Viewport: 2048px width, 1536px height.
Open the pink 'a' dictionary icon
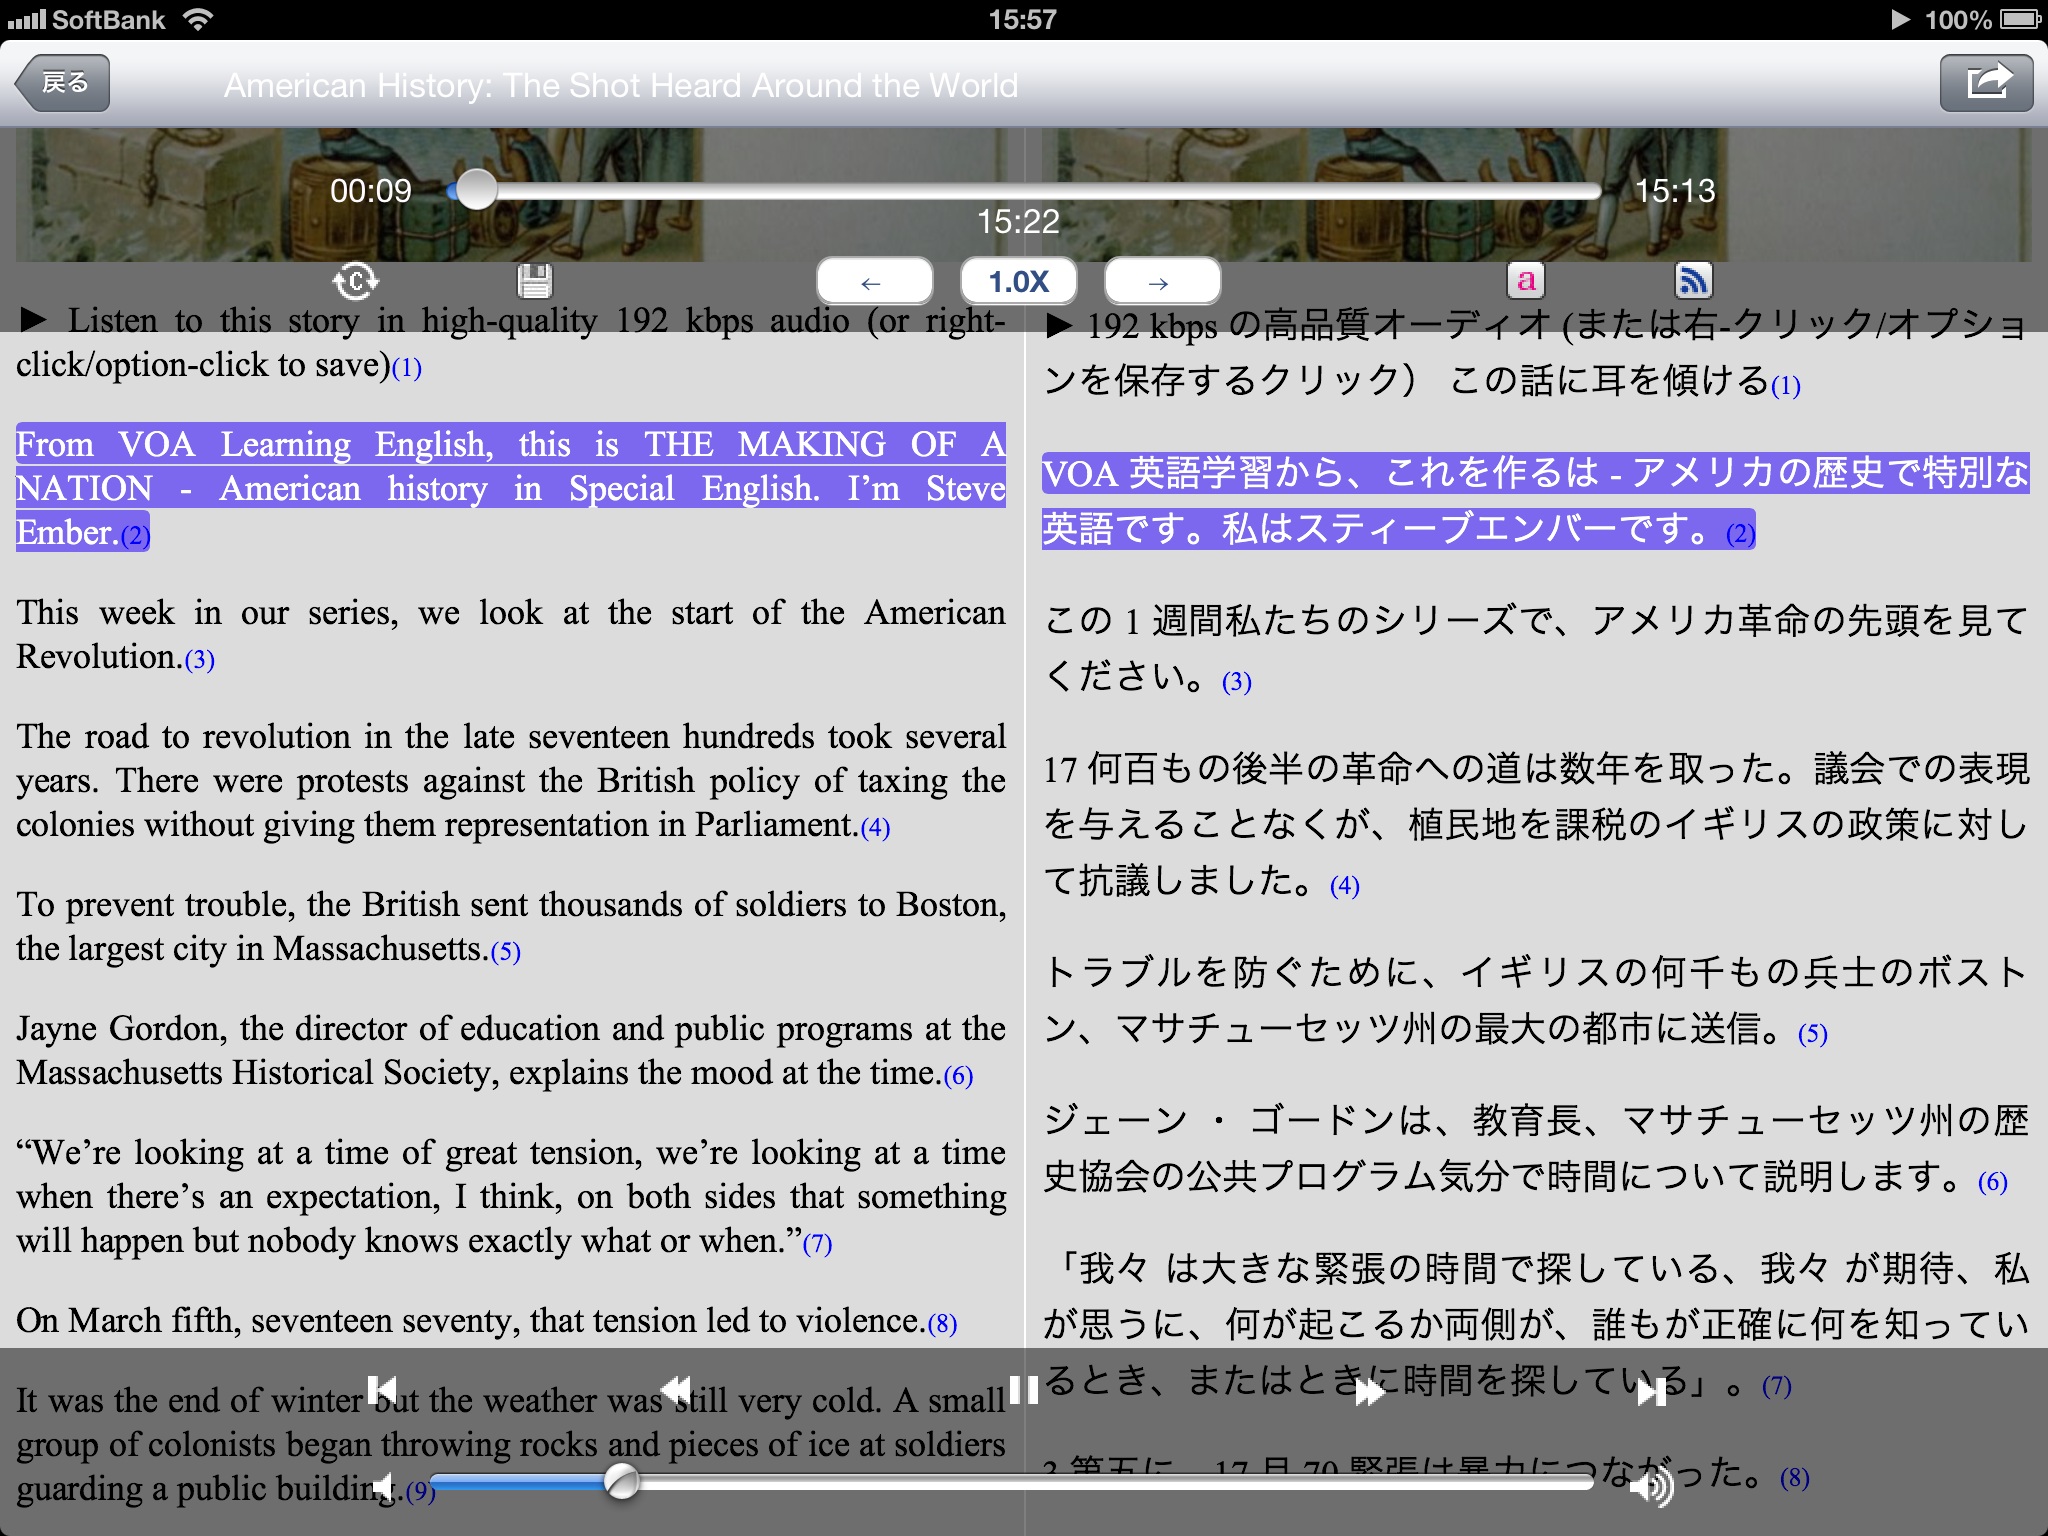1526,281
